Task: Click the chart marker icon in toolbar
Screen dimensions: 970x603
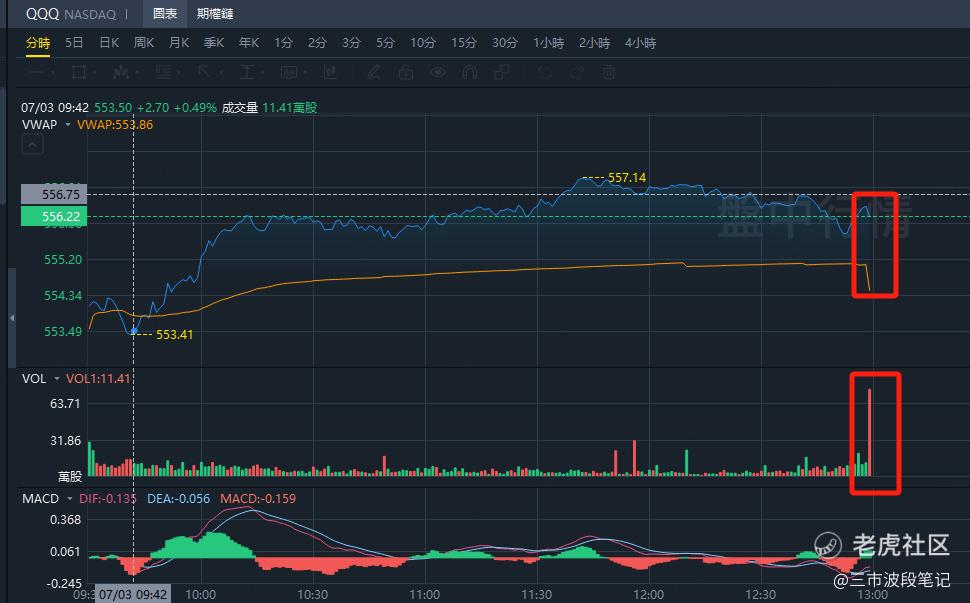Action: pyautogui.click(x=330, y=72)
